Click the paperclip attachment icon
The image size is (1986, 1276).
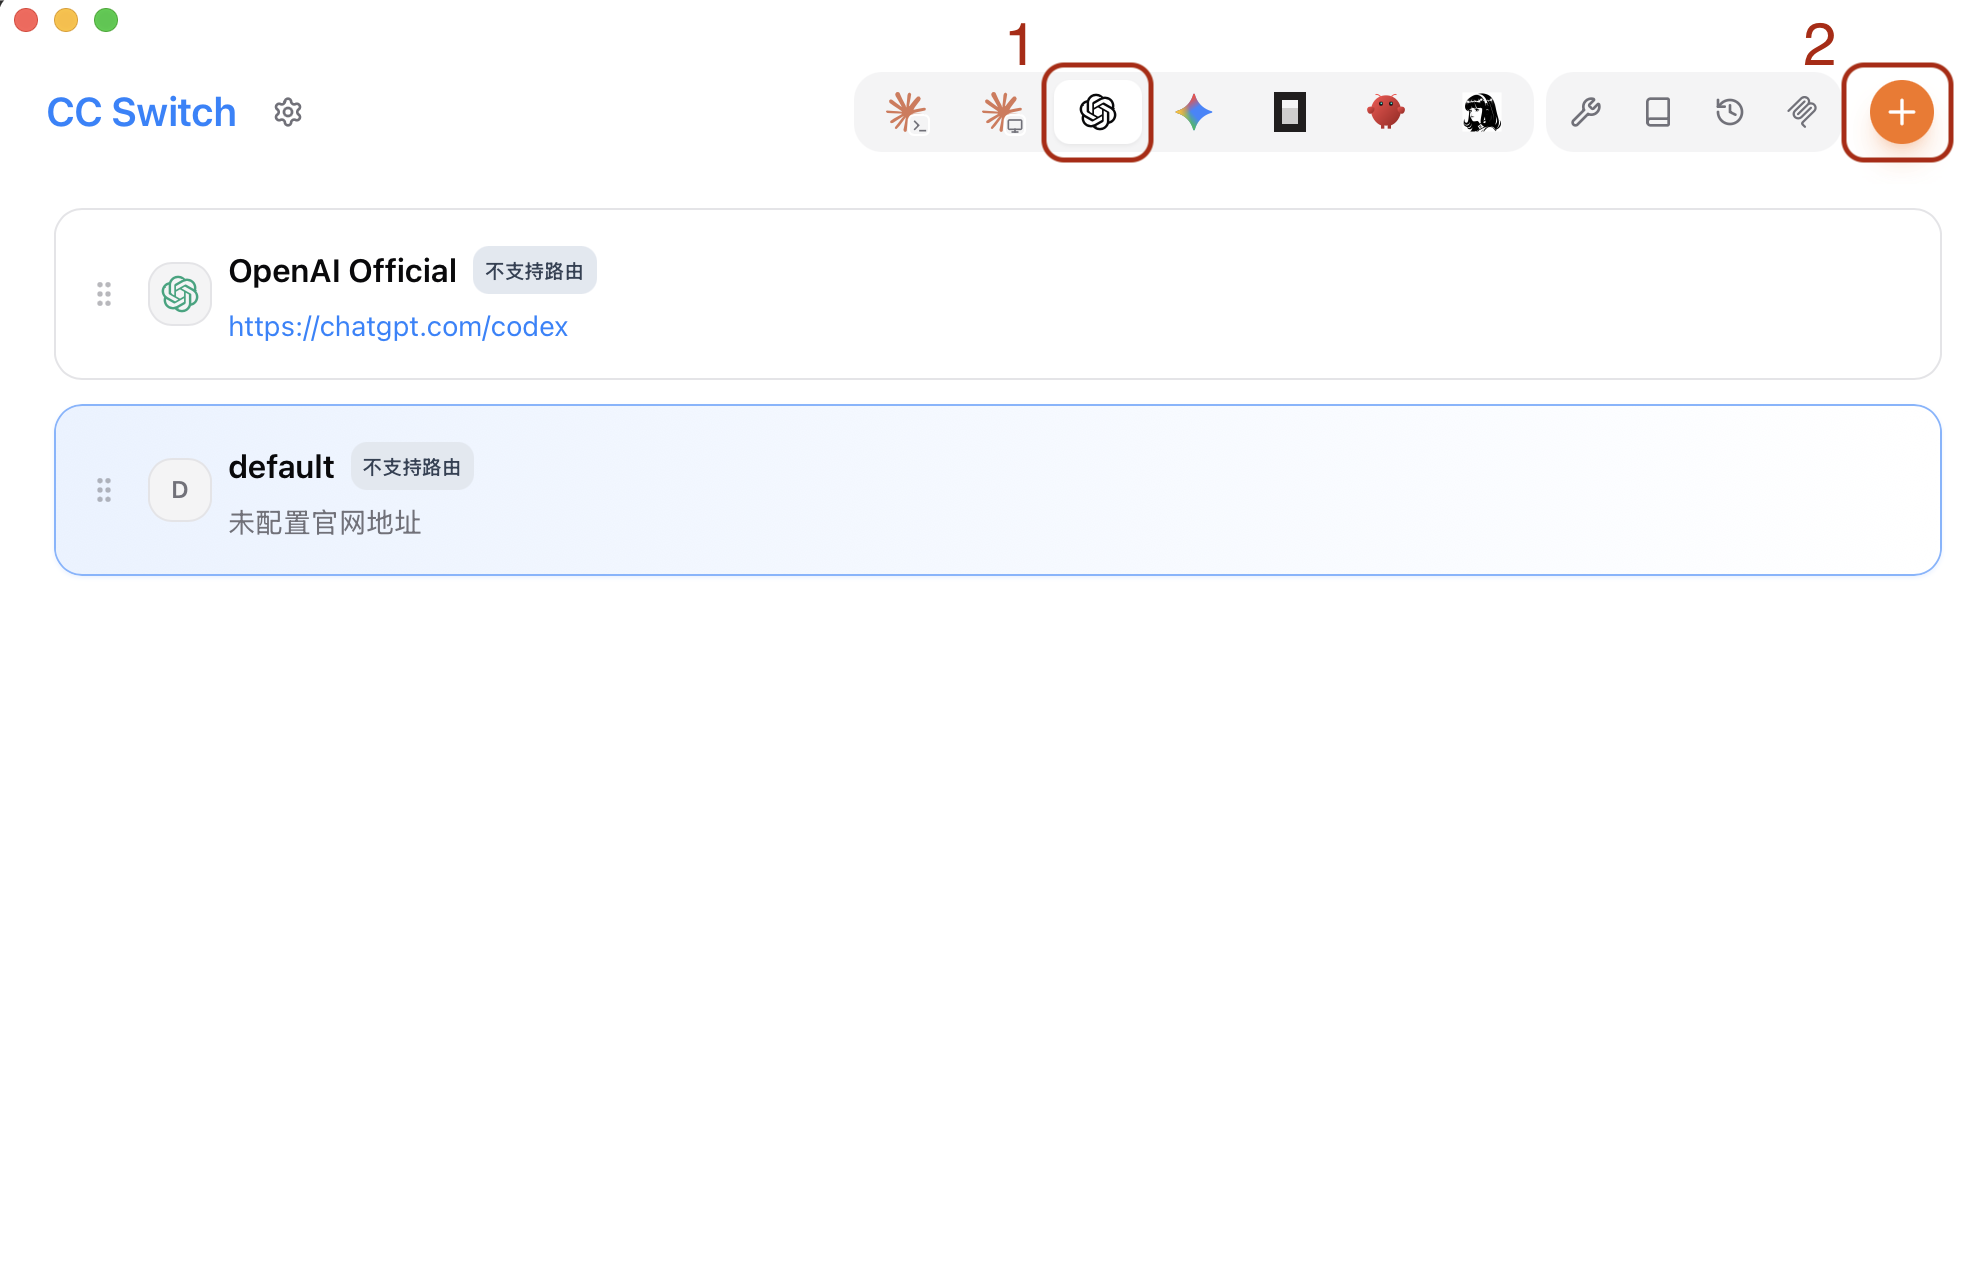click(1802, 112)
